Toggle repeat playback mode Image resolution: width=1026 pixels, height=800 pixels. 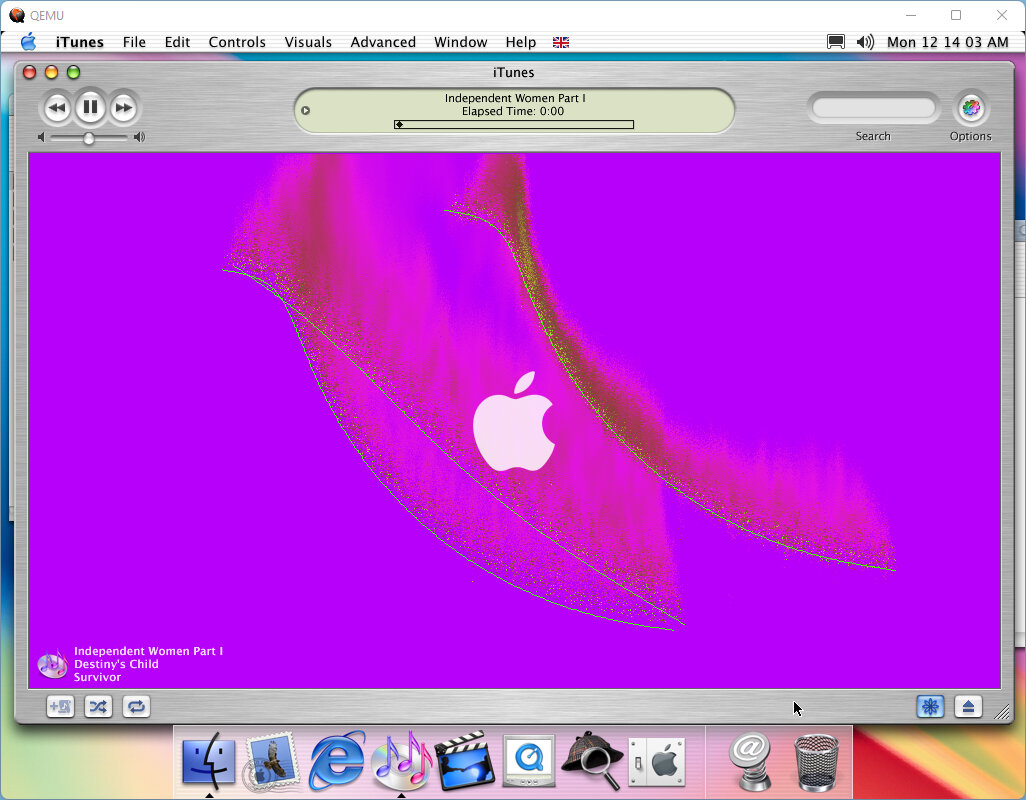click(136, 707)
